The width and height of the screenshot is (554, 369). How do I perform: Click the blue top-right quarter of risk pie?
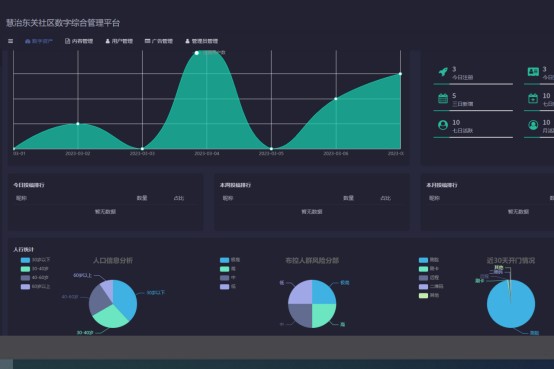[323, 293]
